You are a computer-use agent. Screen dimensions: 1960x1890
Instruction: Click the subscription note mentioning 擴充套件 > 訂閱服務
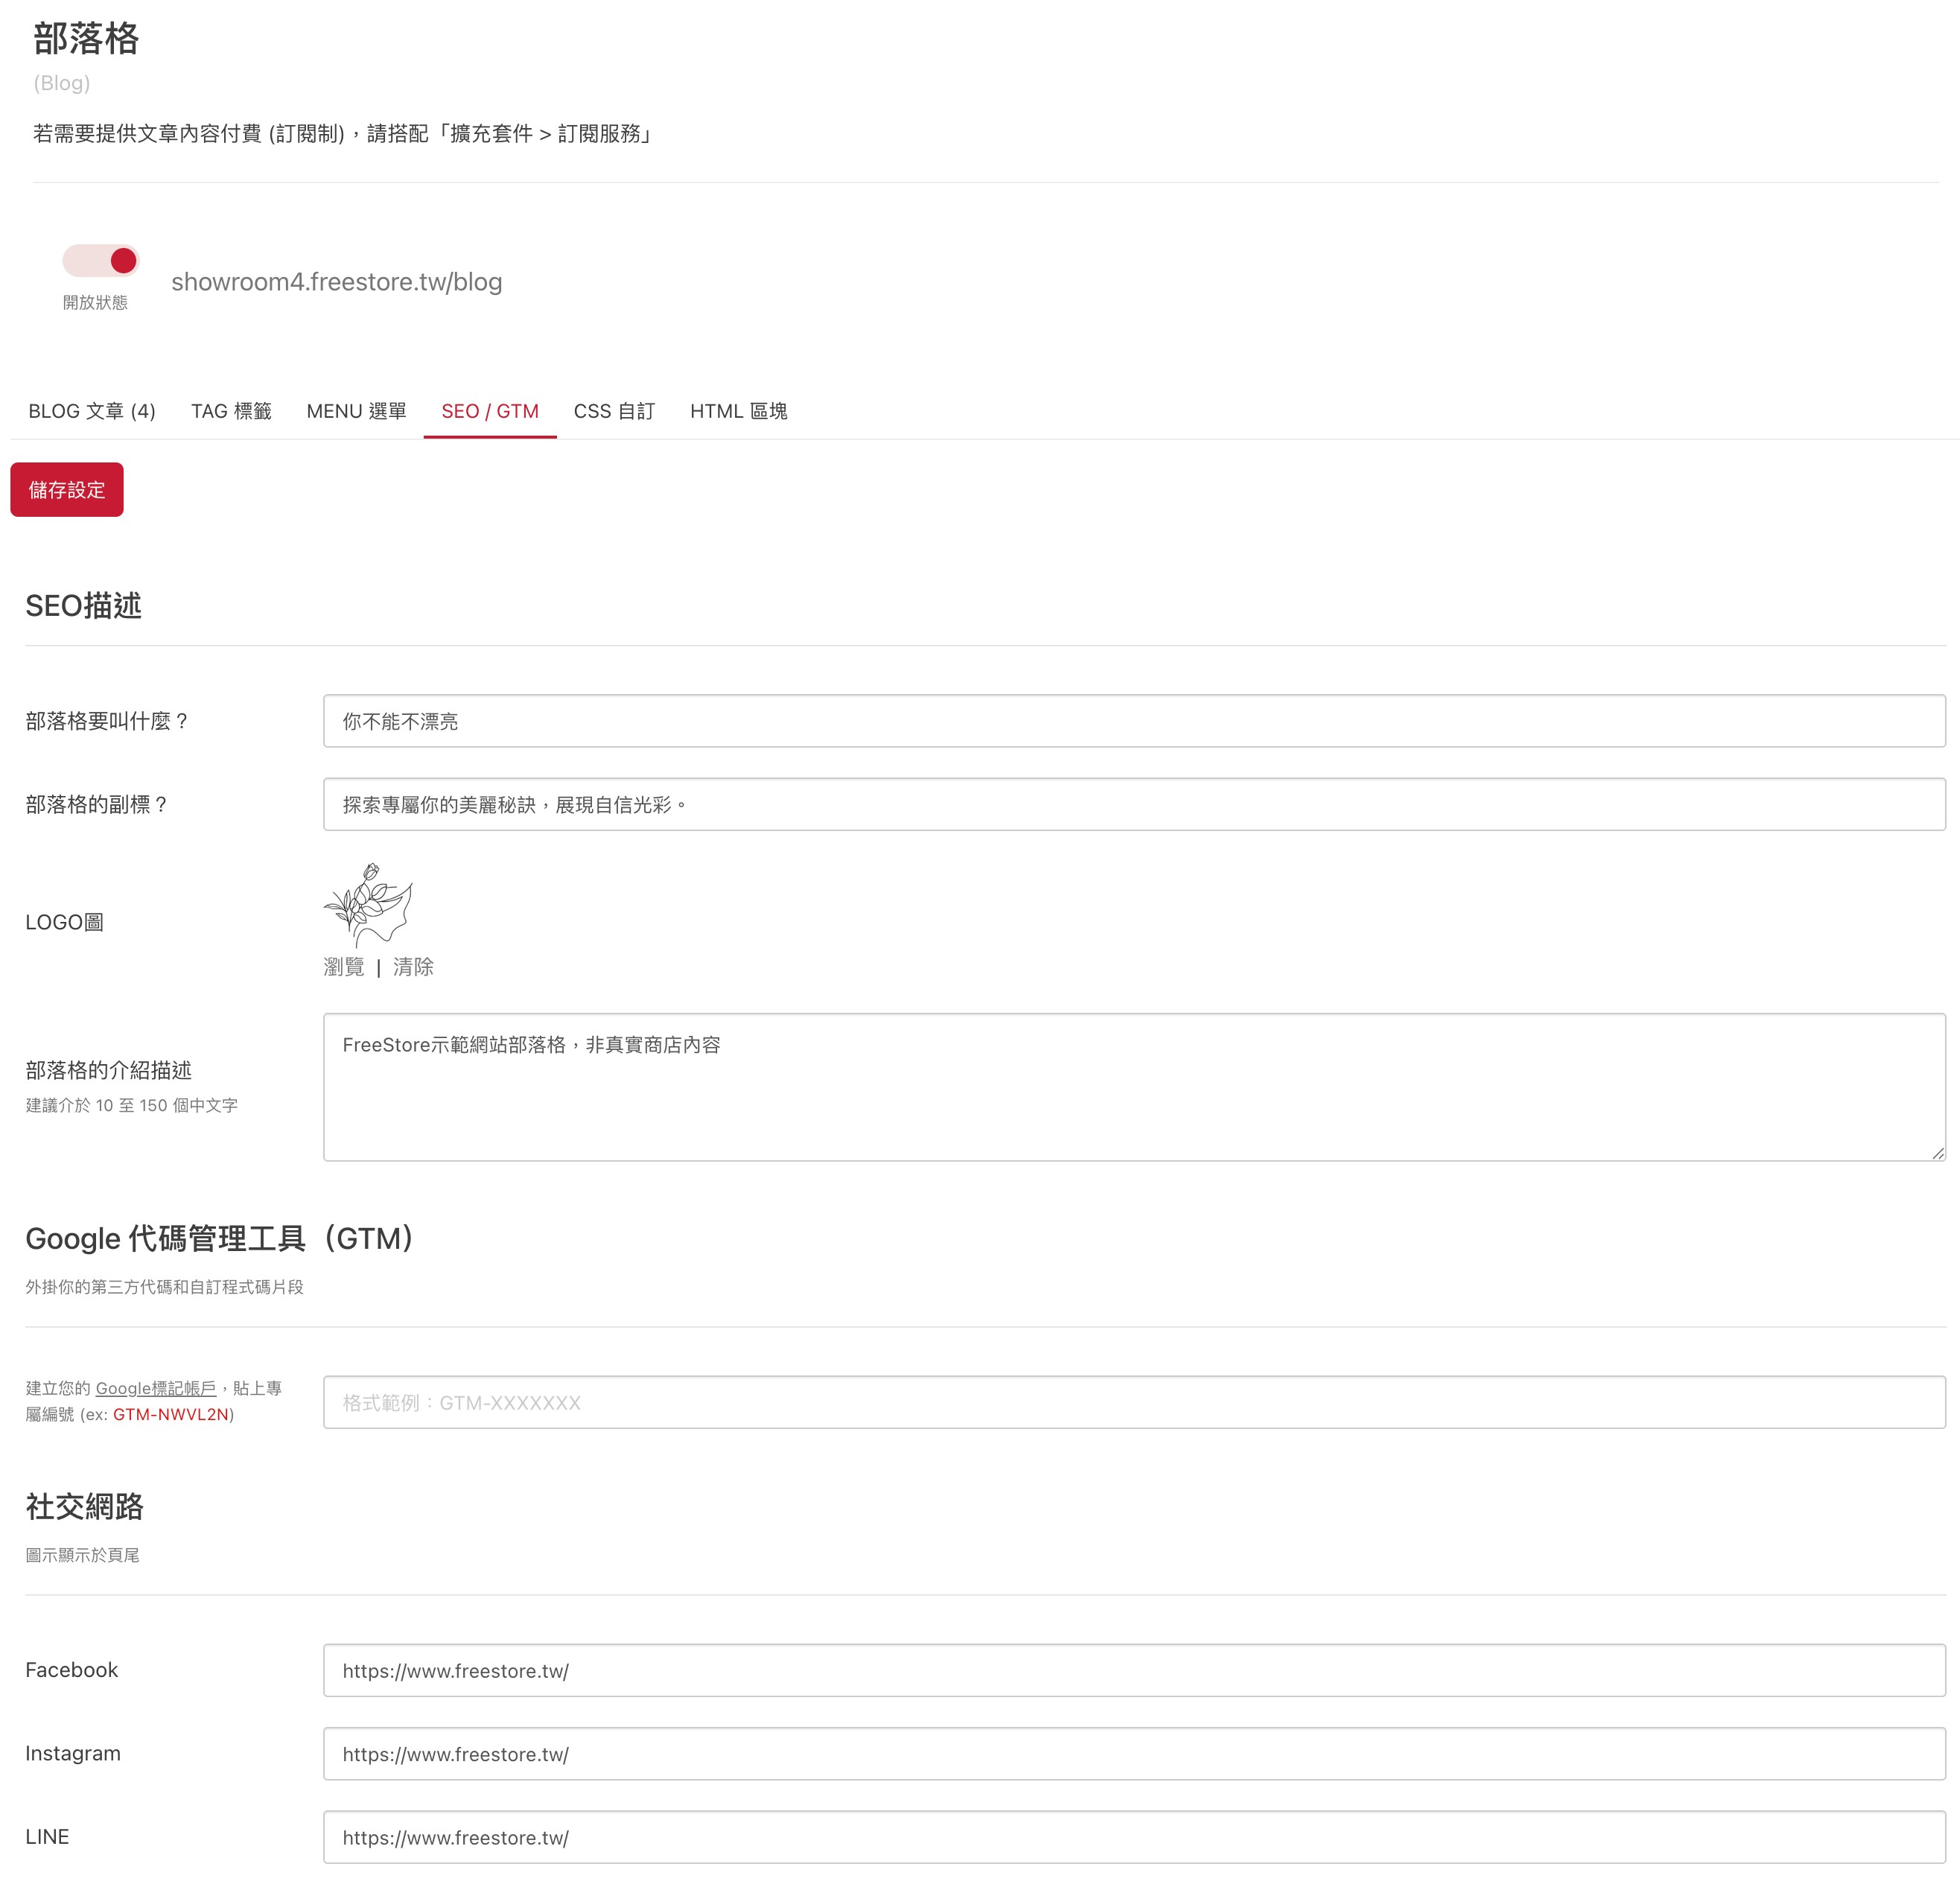[343, 134]
